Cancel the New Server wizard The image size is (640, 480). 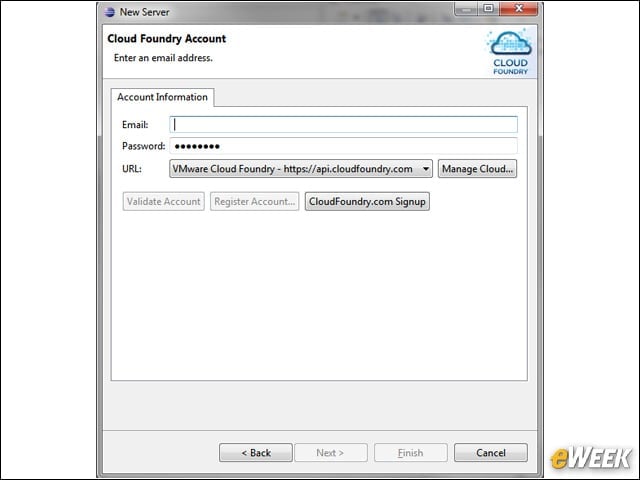pos(491,453)
